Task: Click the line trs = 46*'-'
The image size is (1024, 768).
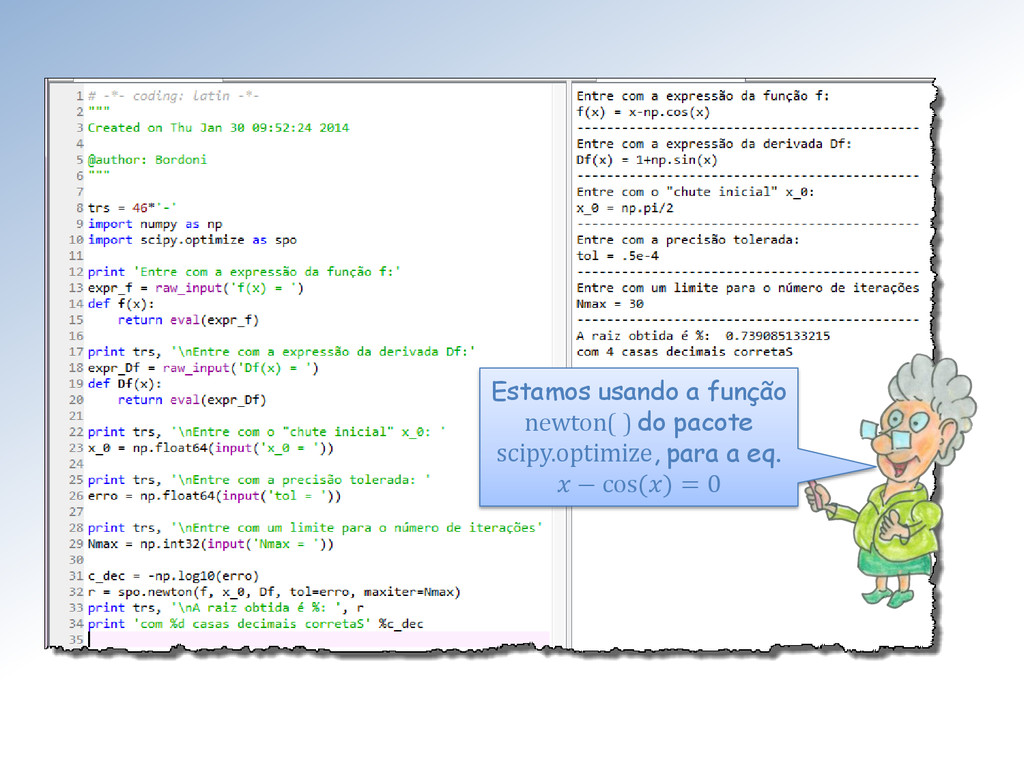Action: tap(132, 208)
